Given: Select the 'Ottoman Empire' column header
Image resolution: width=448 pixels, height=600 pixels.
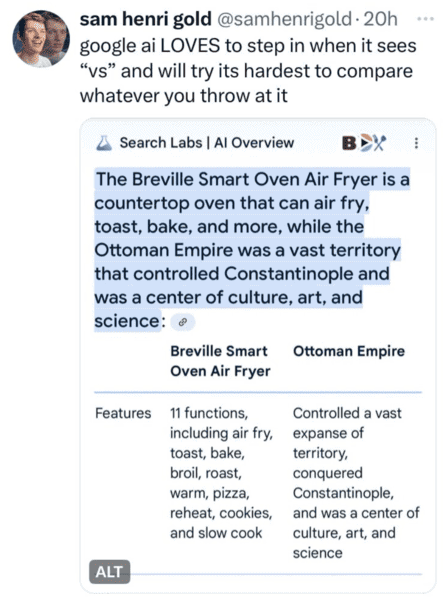Looking at the screenshot, I should (349, 351).
